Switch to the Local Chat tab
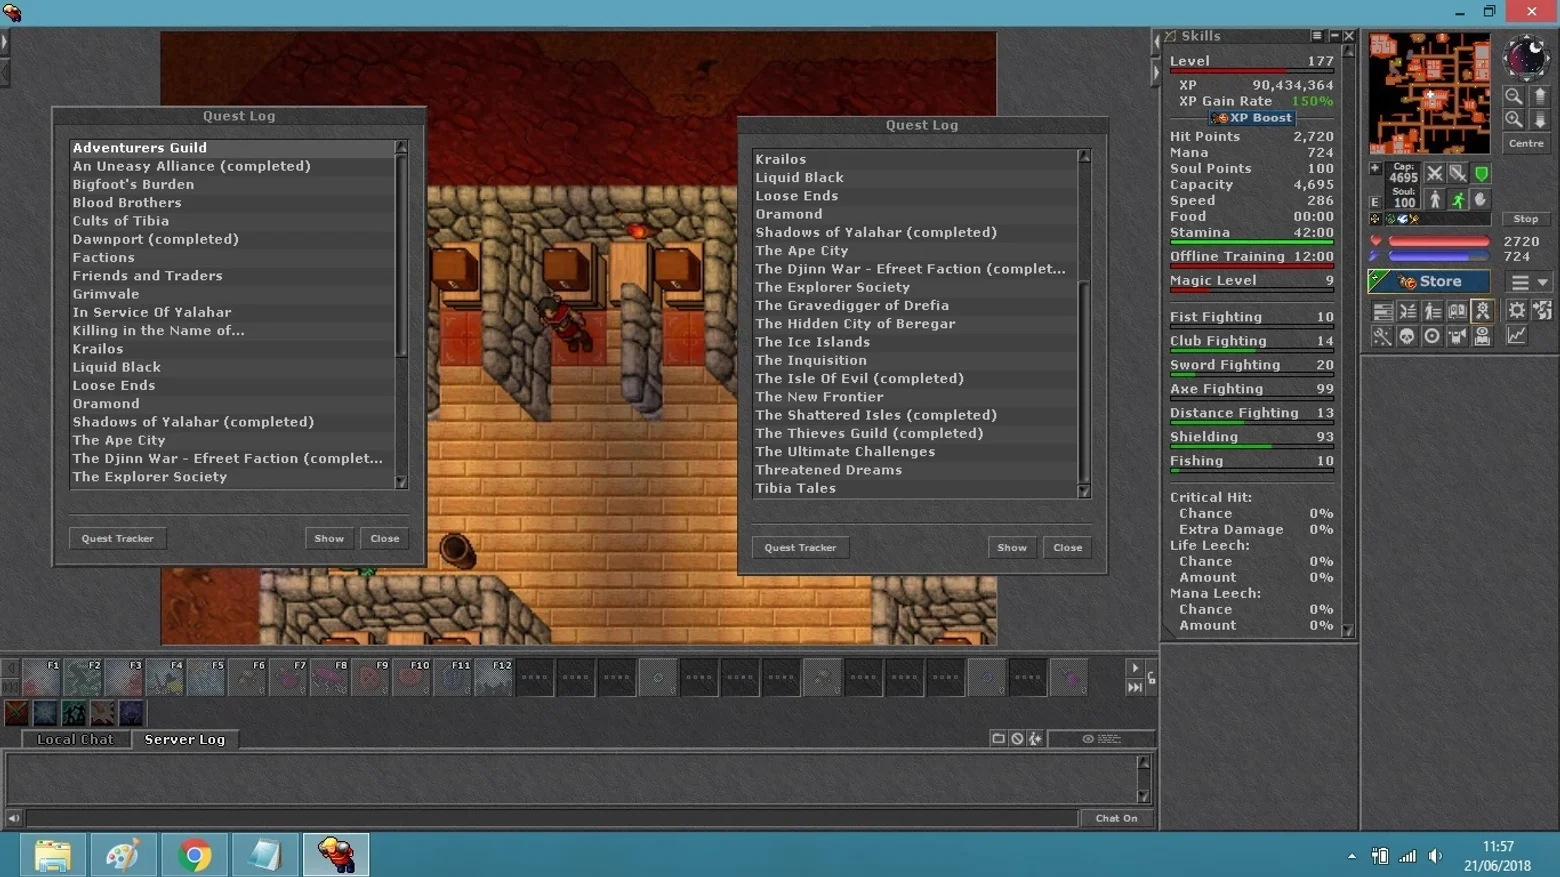Viewport: 1560px width, 877px height. point(75,740)
